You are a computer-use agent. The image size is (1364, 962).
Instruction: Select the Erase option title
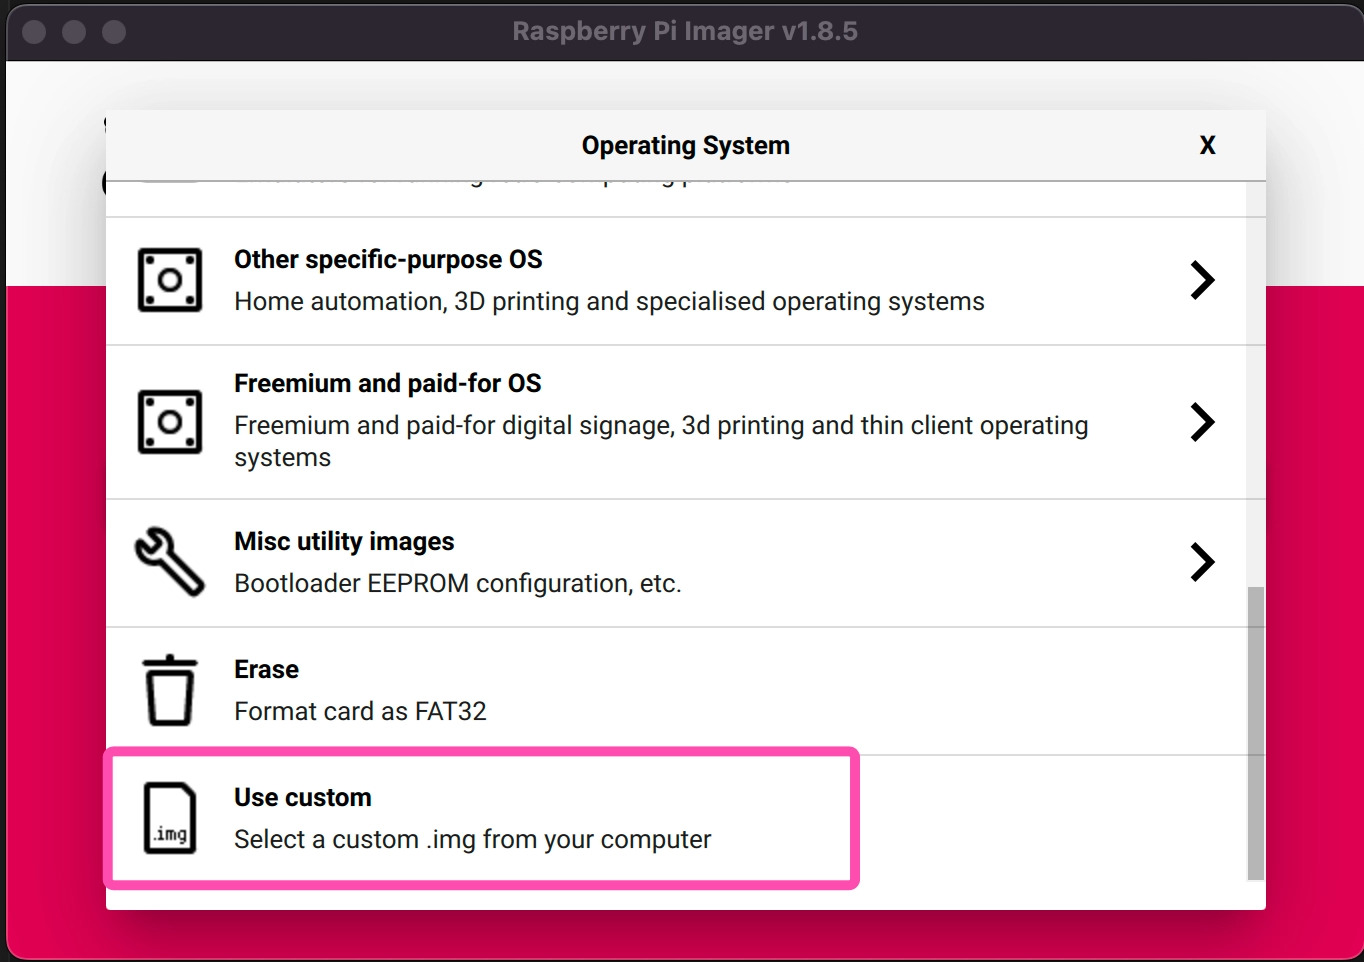coord(266,670)
